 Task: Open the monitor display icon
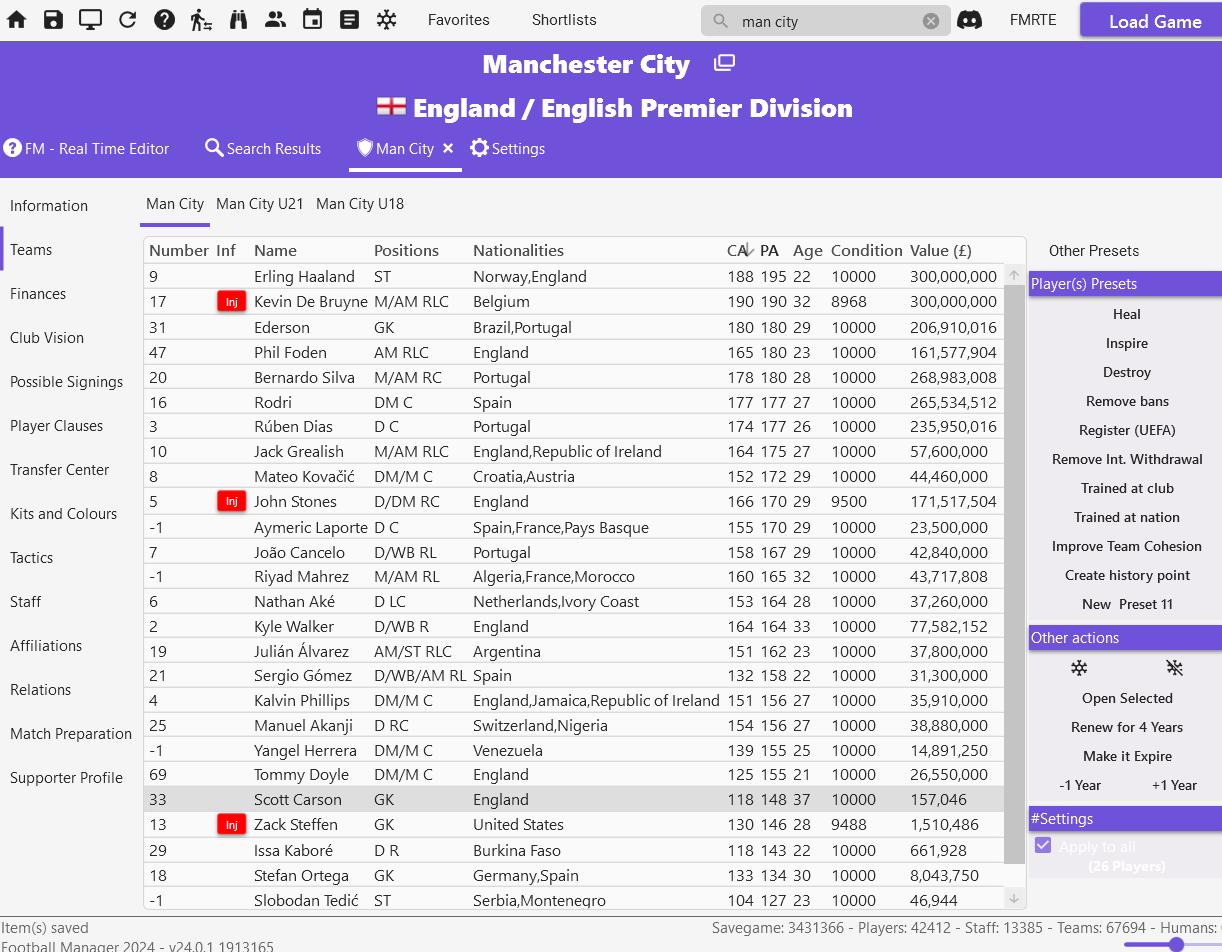tap(90, 20)
